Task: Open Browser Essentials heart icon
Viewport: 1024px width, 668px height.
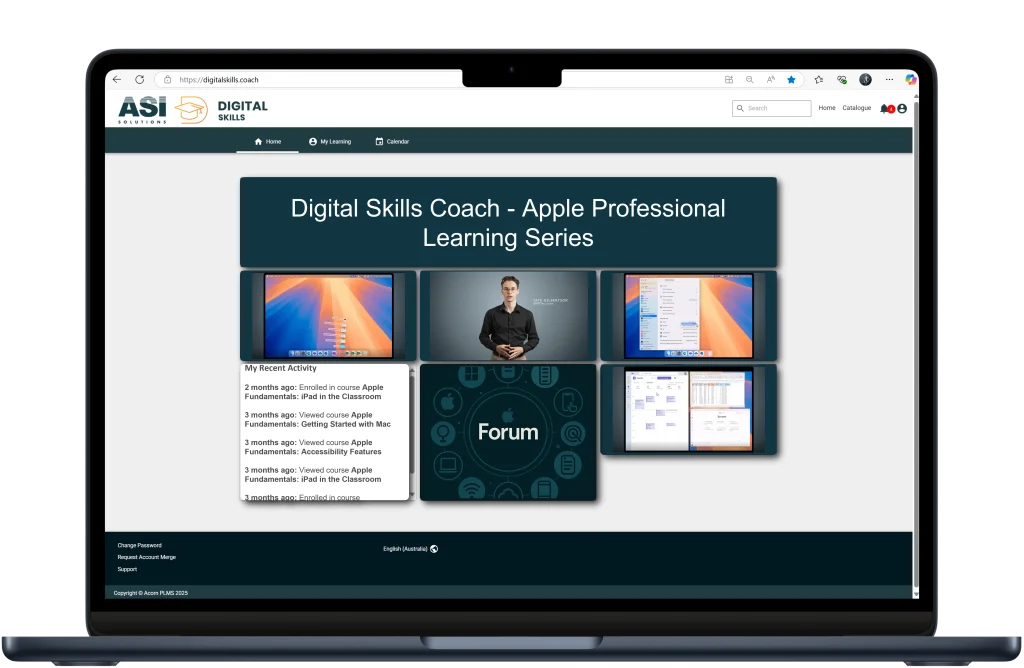Action: pos(842,80)
